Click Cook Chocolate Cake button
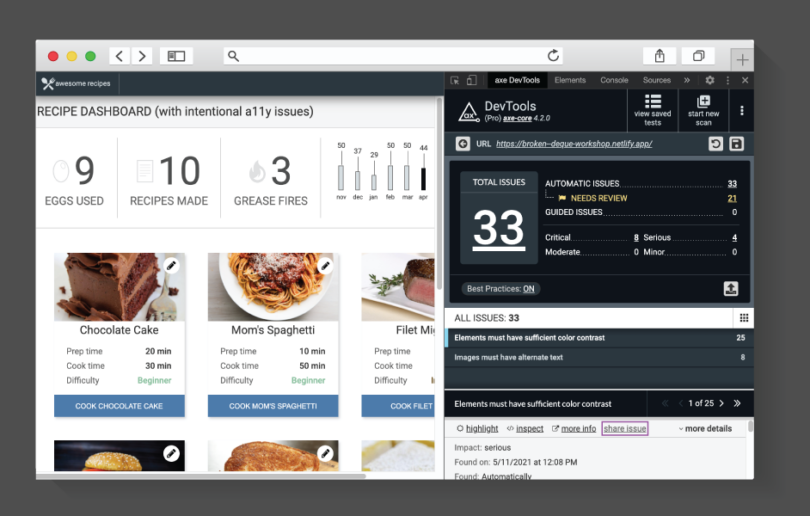Viewport: 810px width, 516px height. tap(119, 406)
